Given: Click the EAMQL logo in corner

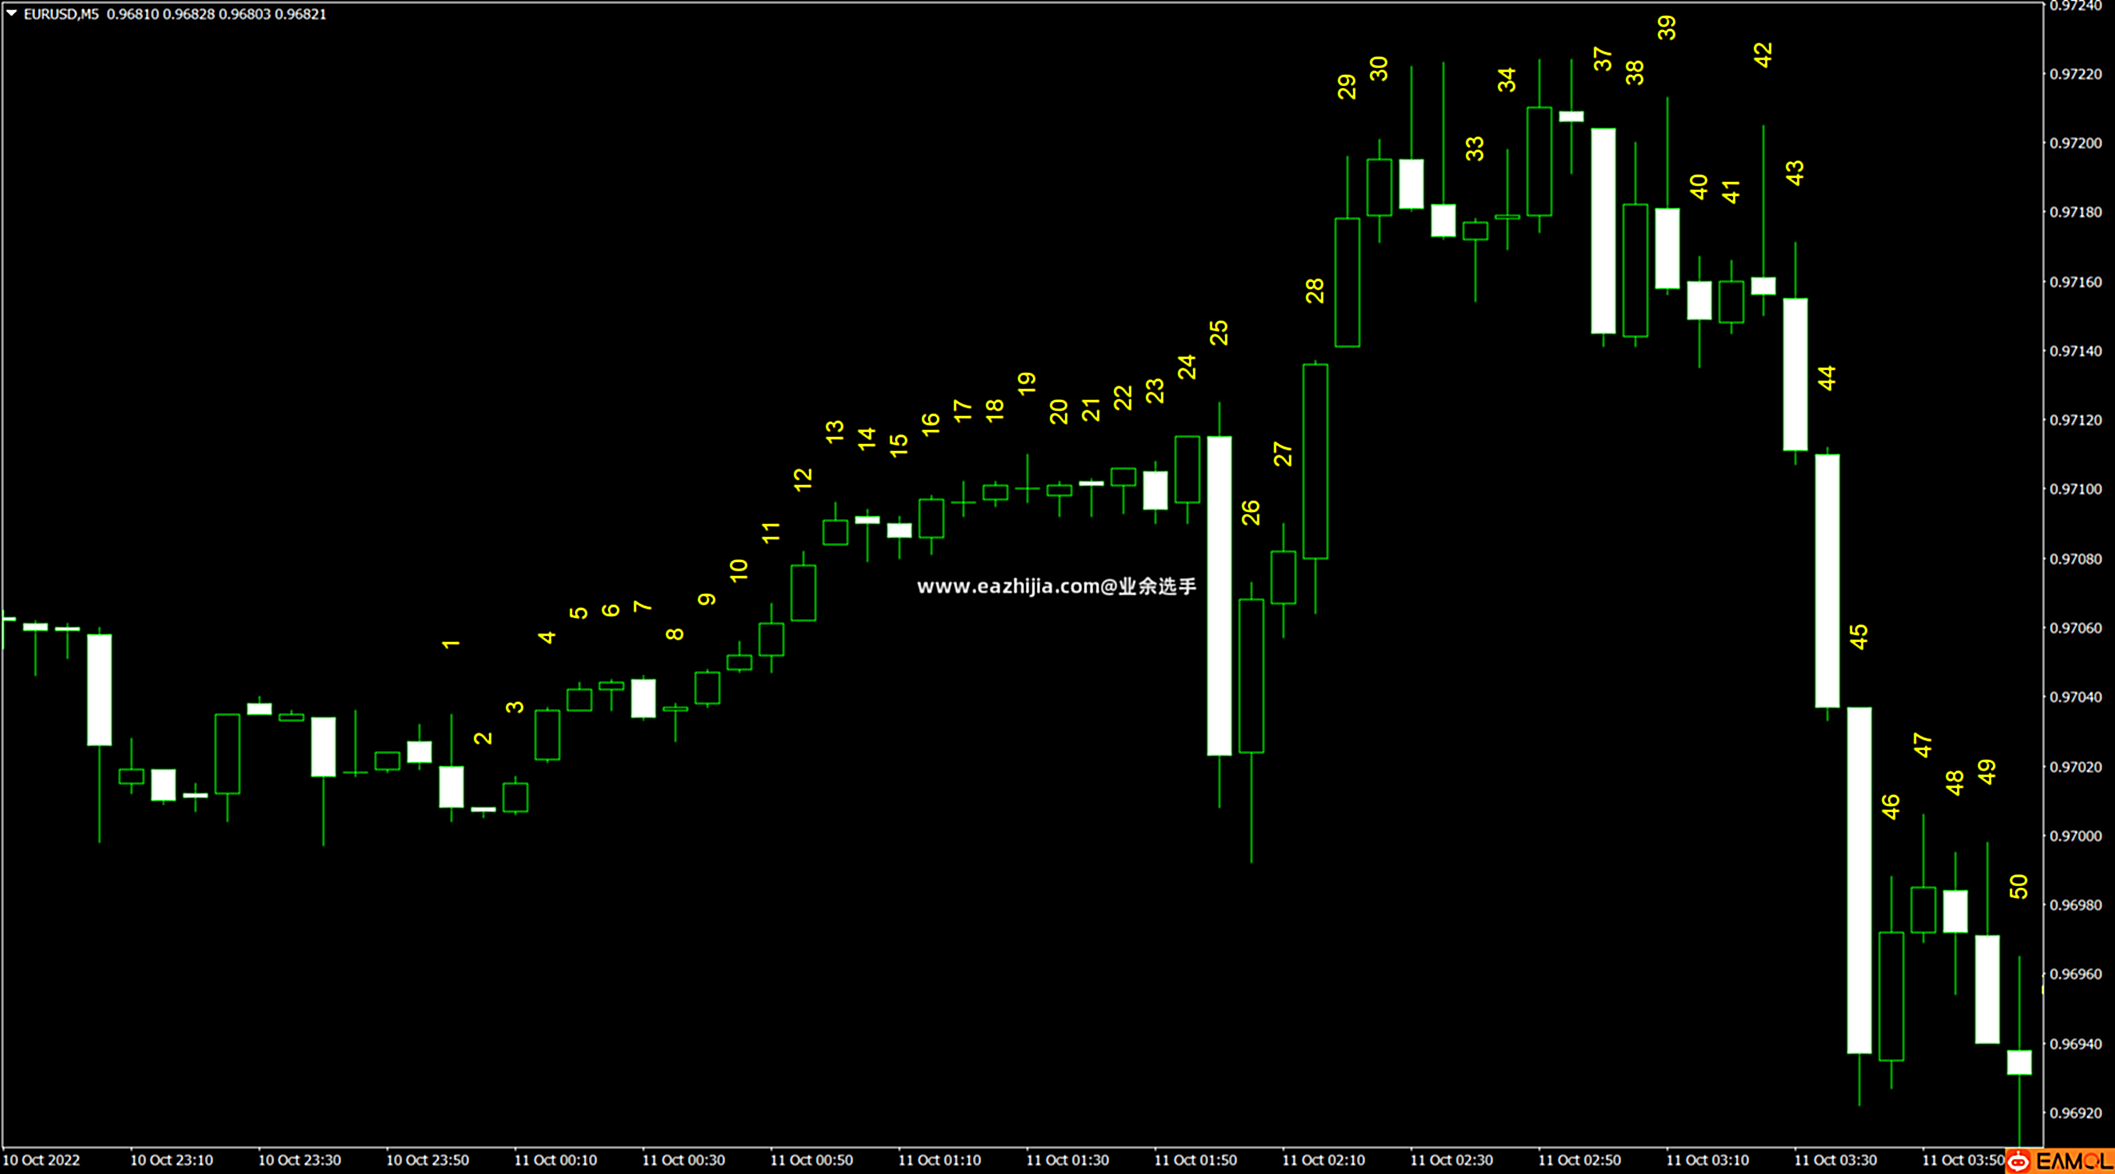Looking at the screenshot, I should 2073,1162.
